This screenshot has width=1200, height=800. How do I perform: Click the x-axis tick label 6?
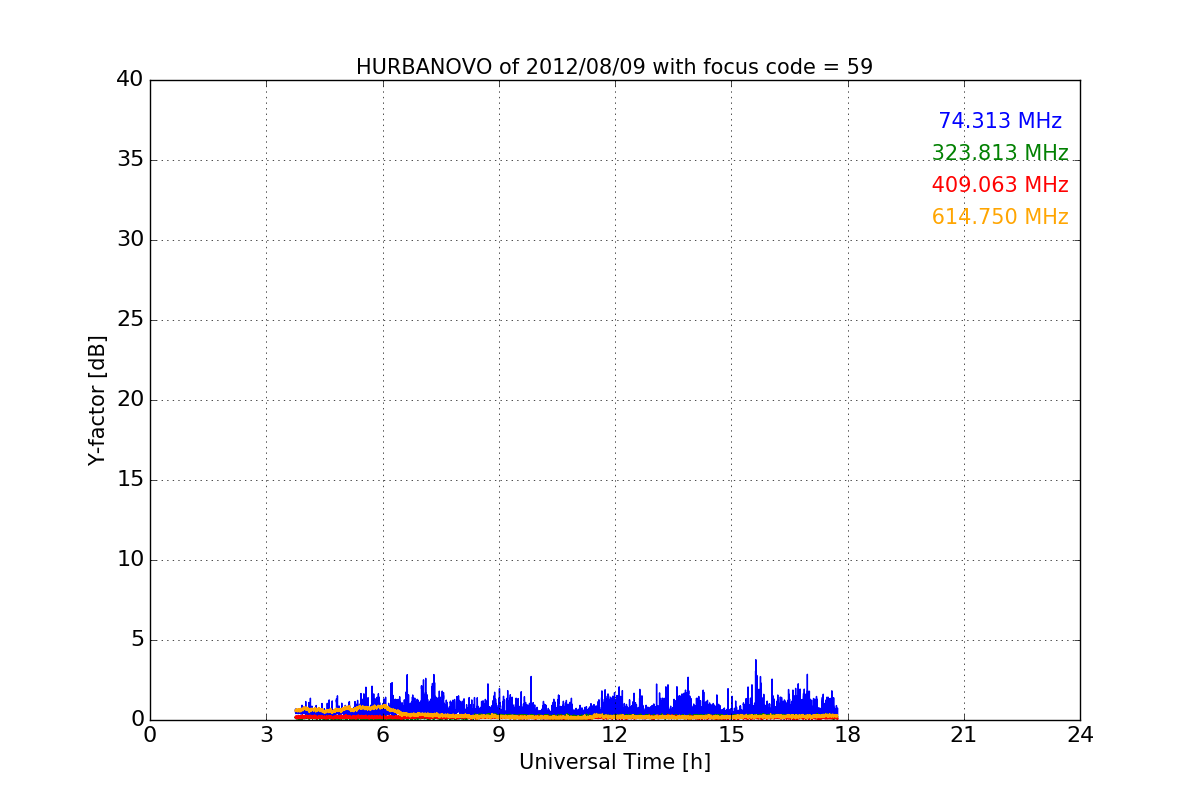click(x=382, y=734)
